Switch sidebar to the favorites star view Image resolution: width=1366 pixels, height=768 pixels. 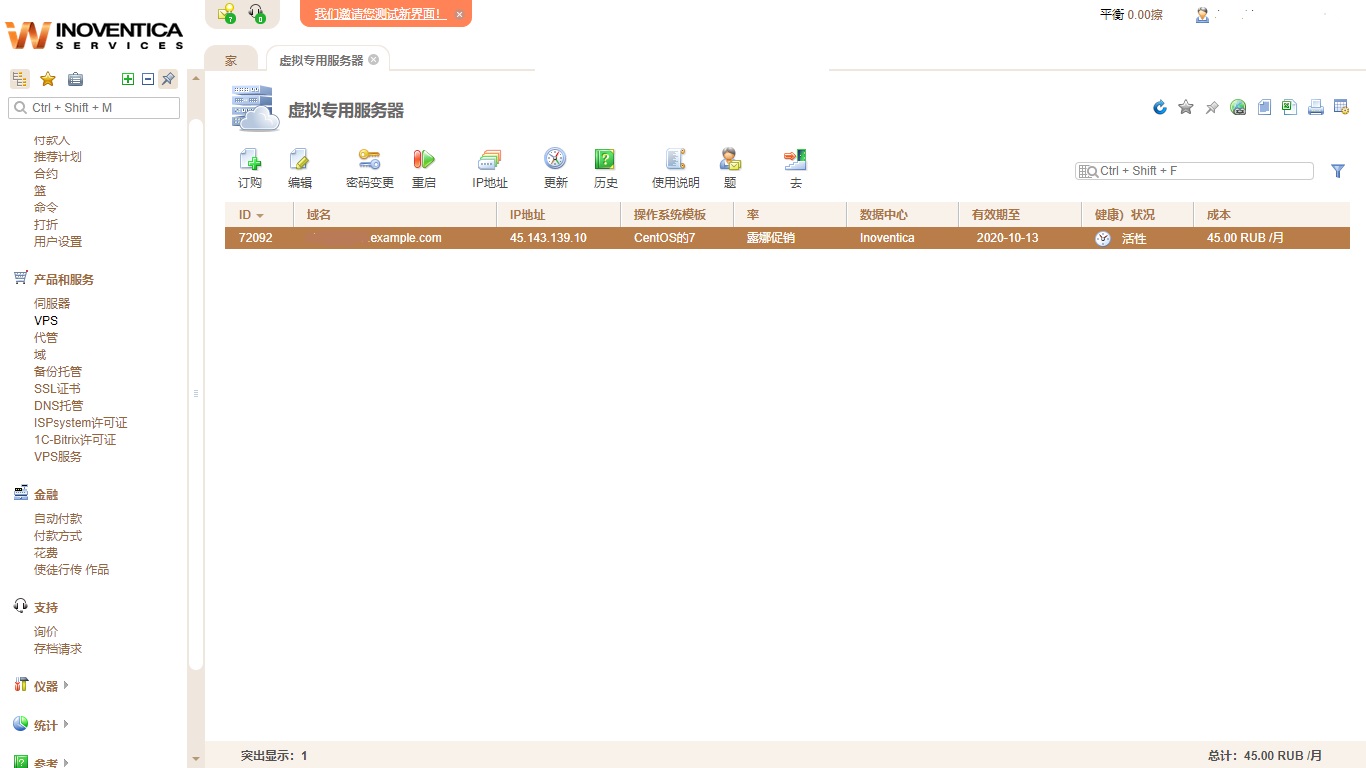[x=47, y=79]
